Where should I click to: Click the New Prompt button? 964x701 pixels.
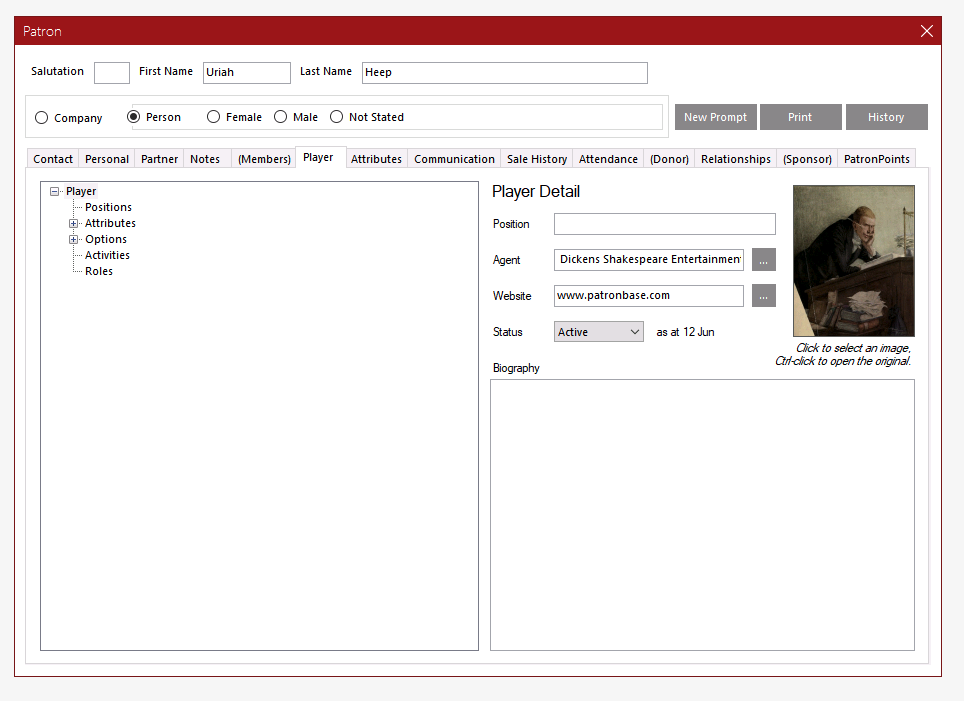pyautogui.click(x=716, y=117)
